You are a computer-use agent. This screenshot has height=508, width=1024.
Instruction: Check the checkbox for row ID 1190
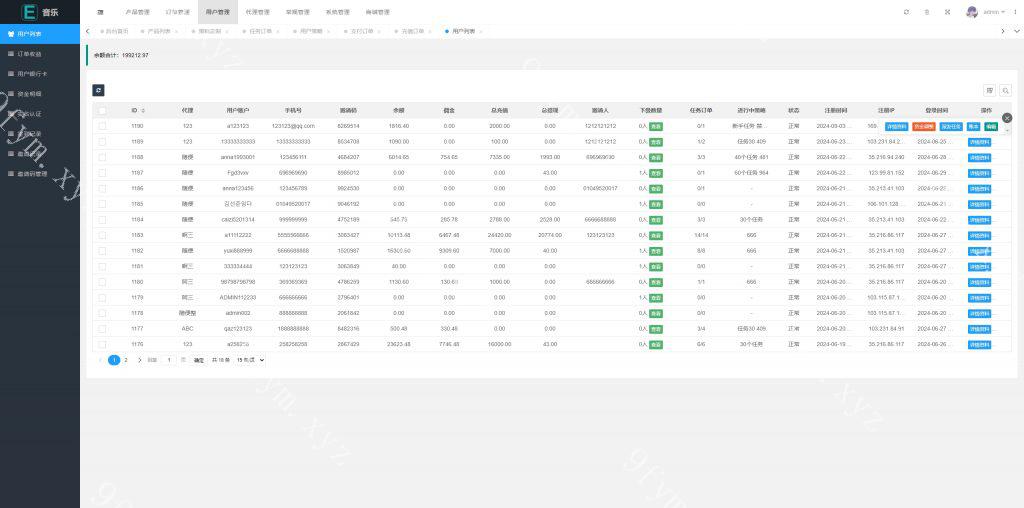[102, 126]
